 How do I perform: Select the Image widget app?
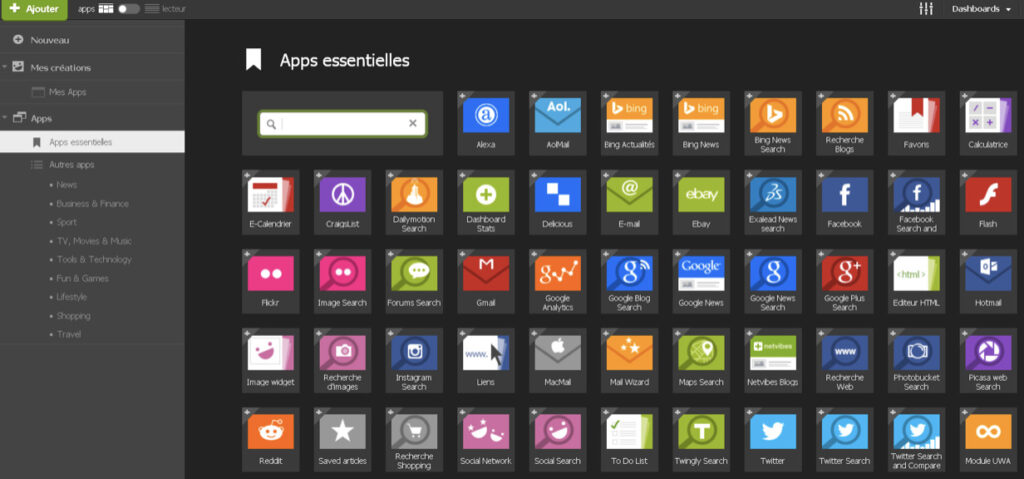270,360
